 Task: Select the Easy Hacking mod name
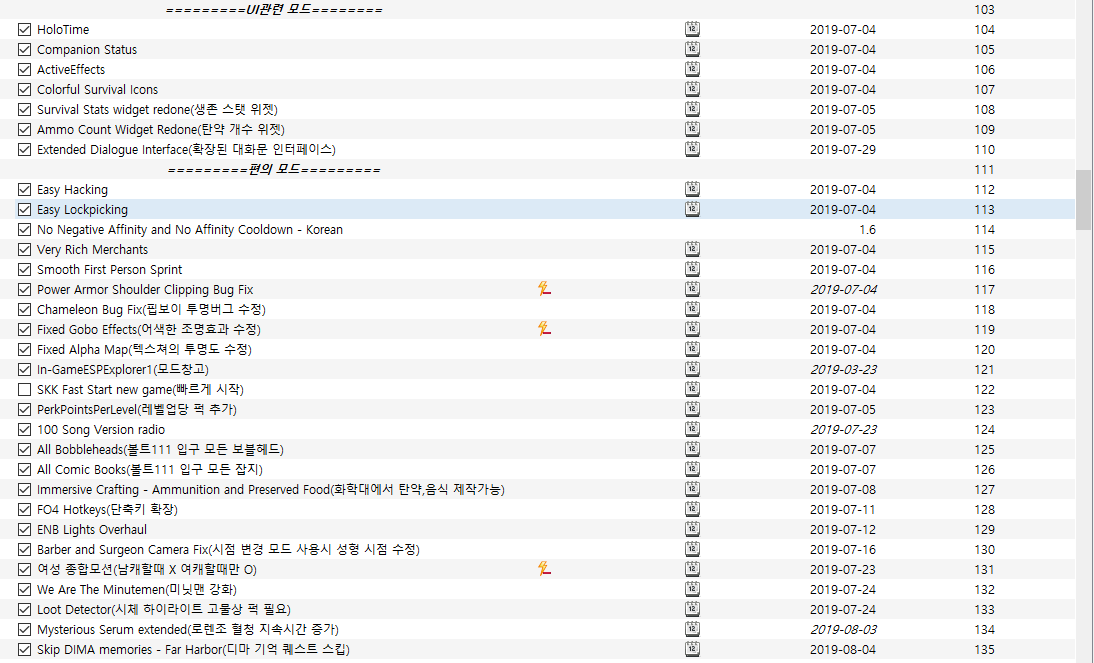(x=72, y=190)
